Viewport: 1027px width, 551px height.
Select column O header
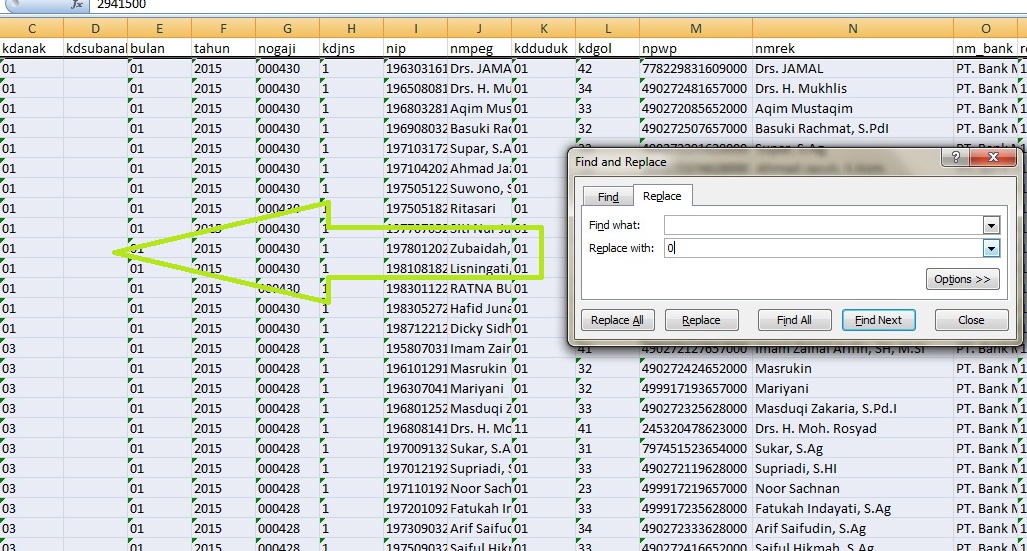pyautogui.click(x=985, y=28)
